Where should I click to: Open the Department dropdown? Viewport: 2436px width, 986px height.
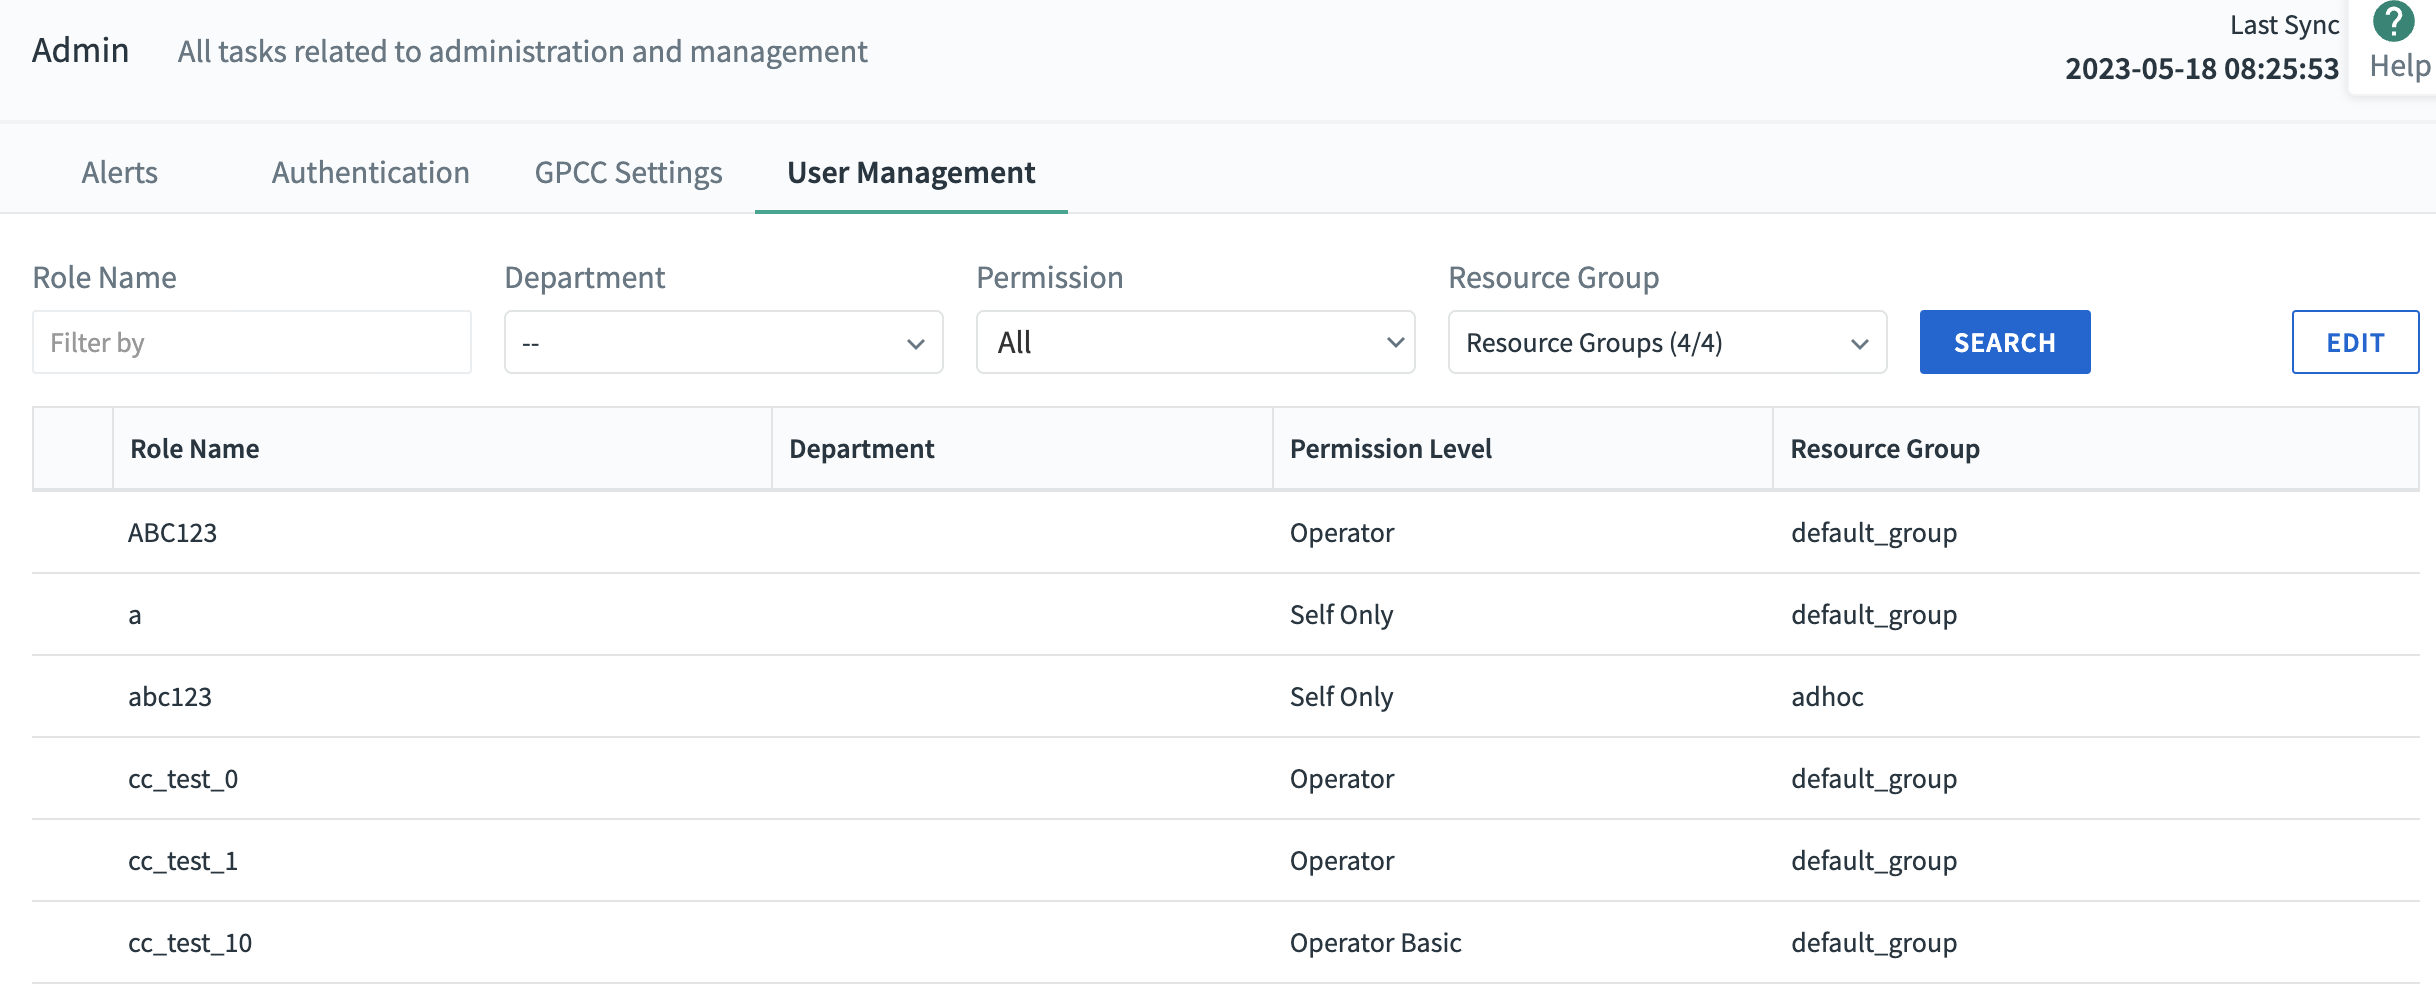coord(723,342)
